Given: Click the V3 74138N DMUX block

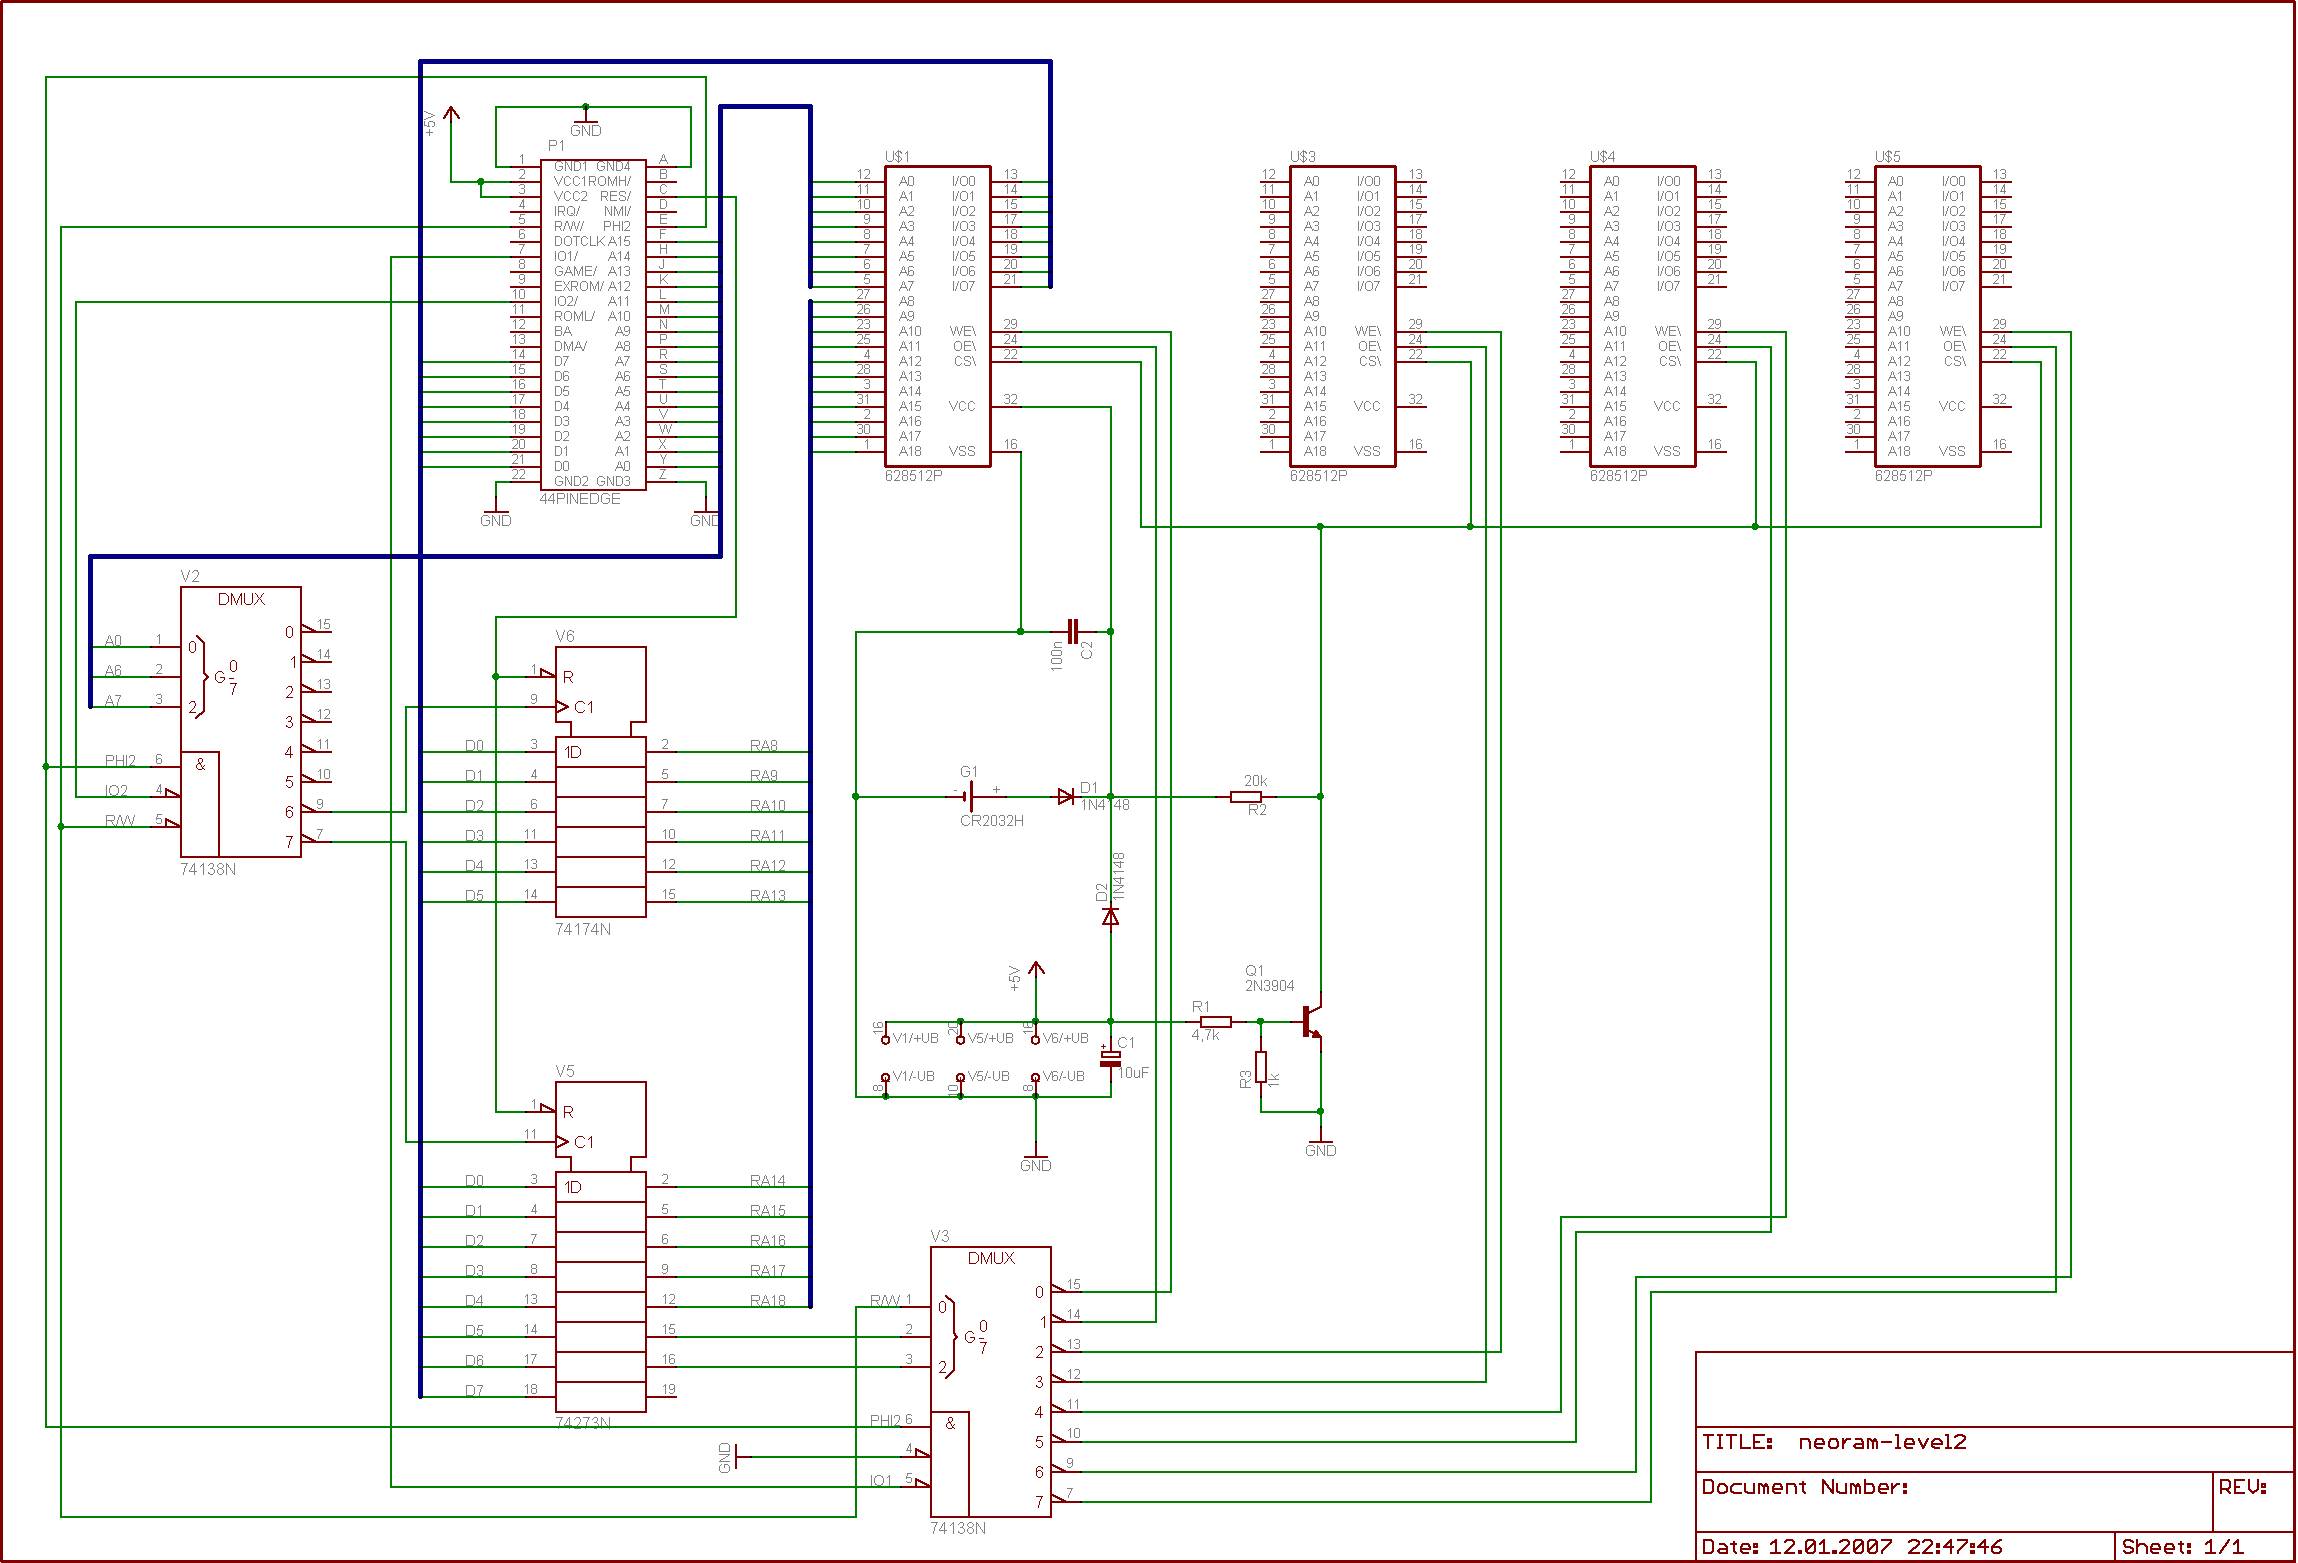Looking at the screenshot, I should coord(990,1381).
